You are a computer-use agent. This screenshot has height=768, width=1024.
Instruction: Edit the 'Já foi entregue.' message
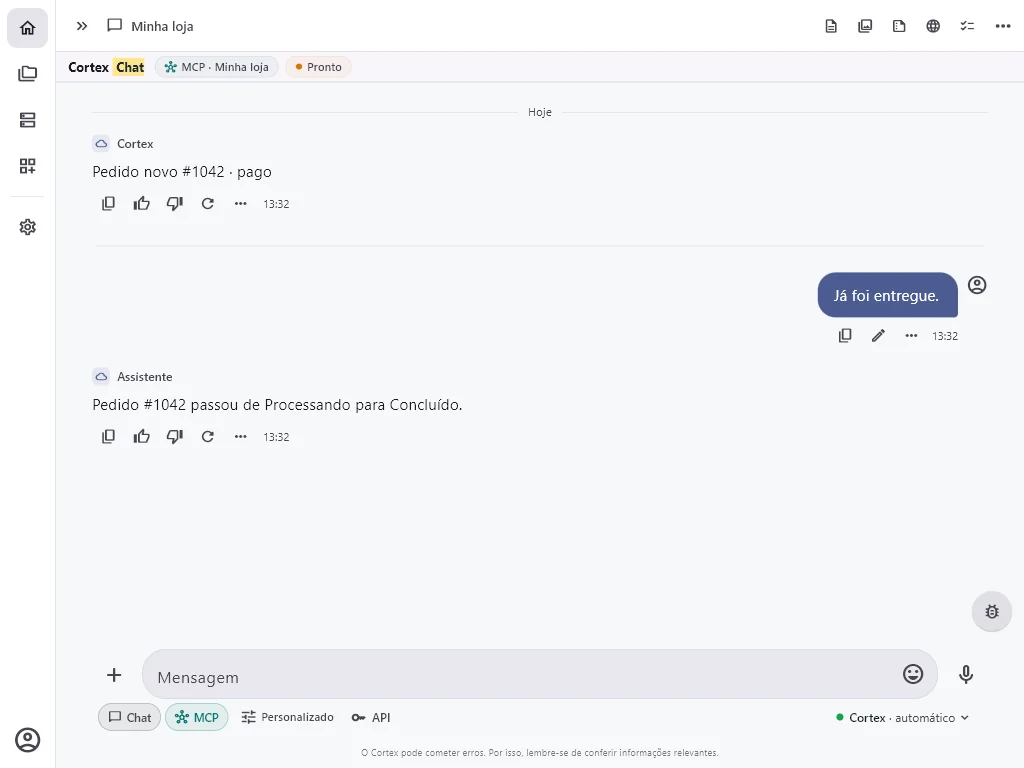pos(878,336)
